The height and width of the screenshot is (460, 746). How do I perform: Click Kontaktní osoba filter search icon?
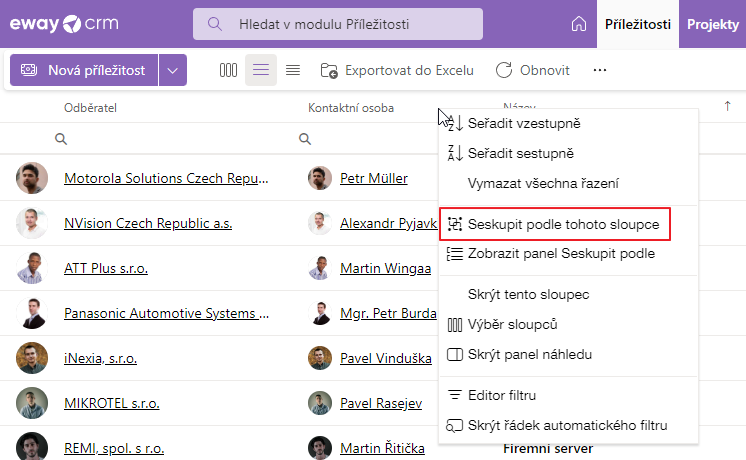(x=304, y=139)
